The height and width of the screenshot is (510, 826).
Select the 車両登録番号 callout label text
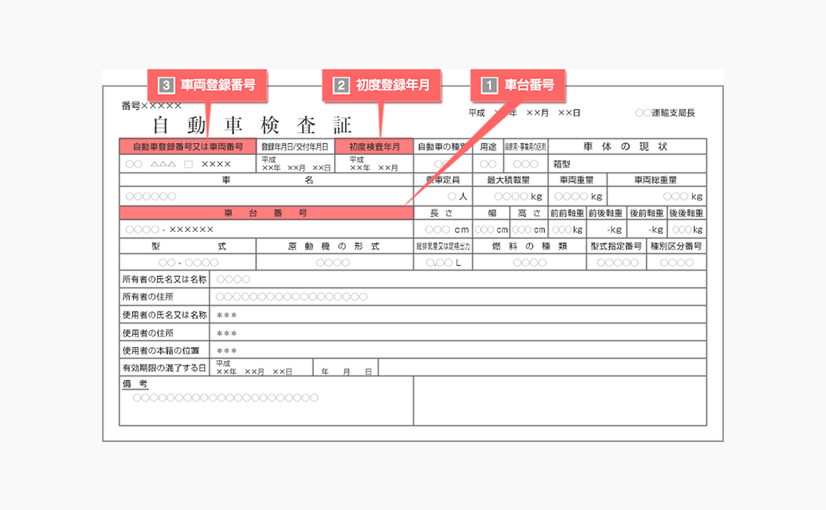tap(217, 86)
